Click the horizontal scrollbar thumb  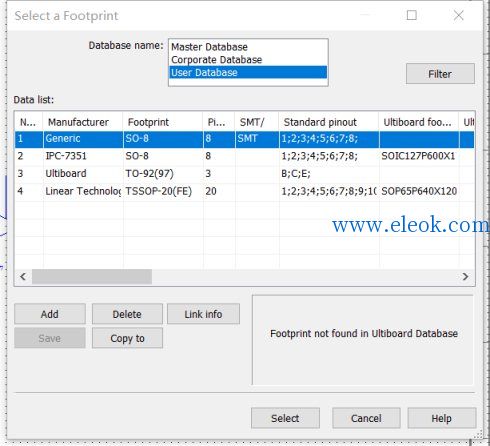pos(92,277)
